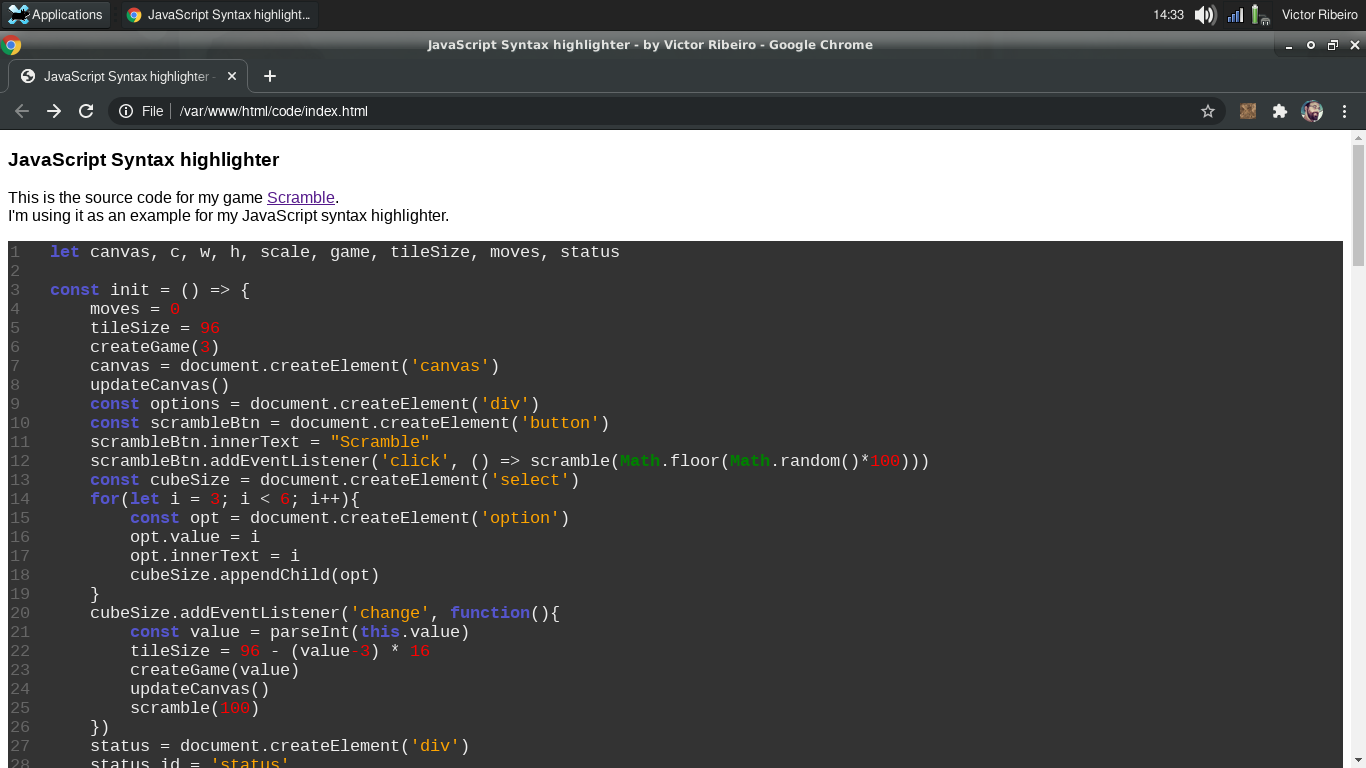Reload the current page
Image resolution: width=1366 pixels, height=768 pixels.
tap(86, 111)
